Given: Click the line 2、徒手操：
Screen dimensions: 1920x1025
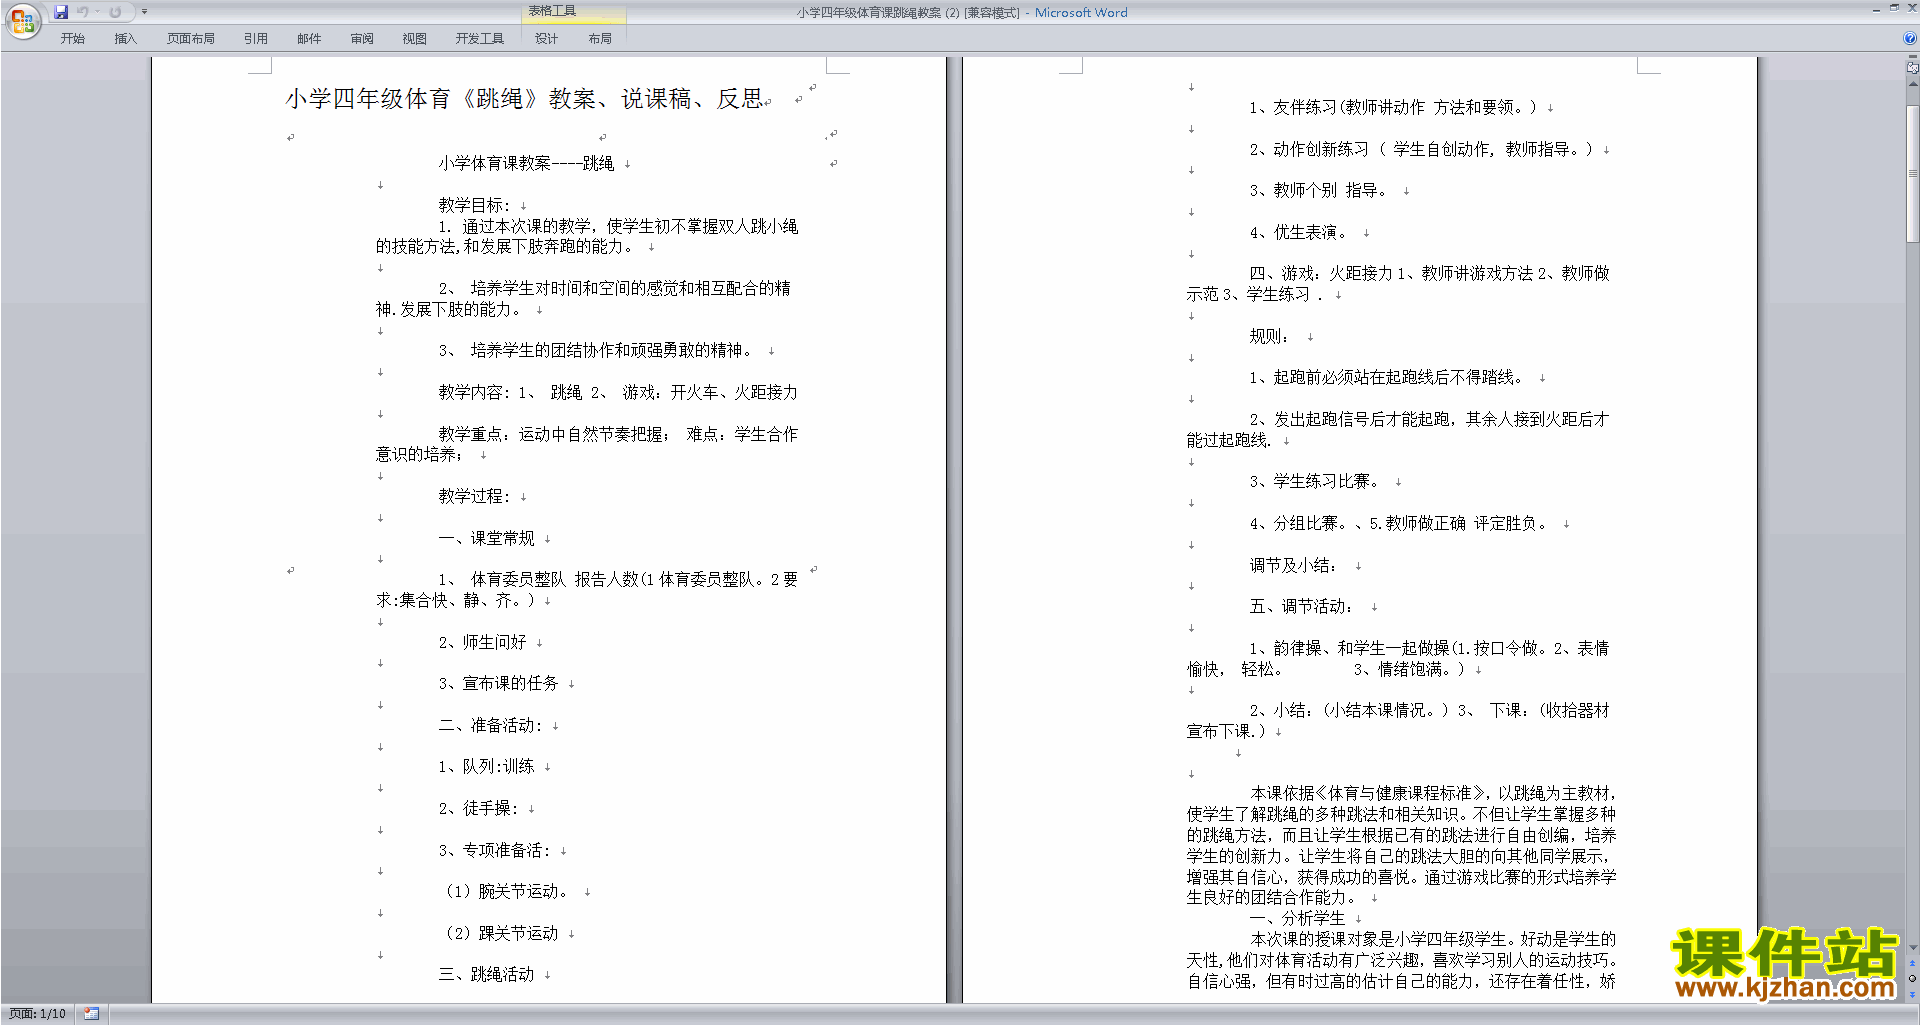Looking at the screenshot, I should click(478, 808).
